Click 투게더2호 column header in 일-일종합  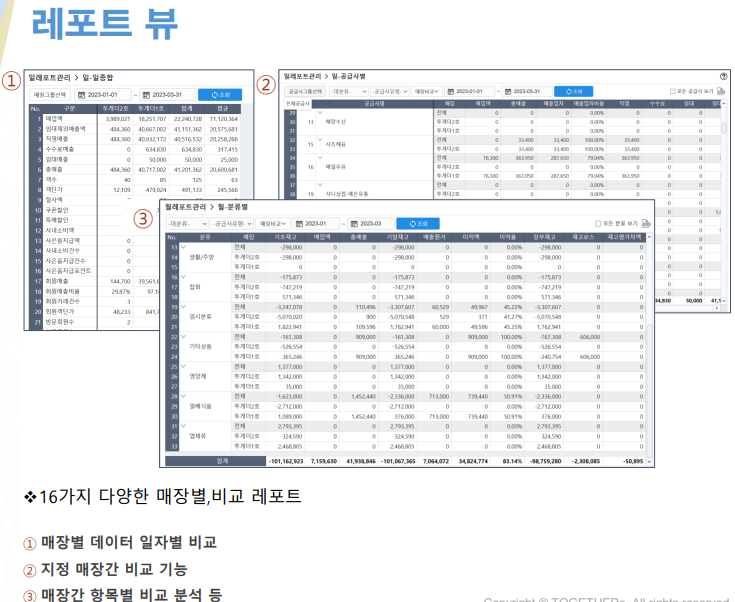115,109
